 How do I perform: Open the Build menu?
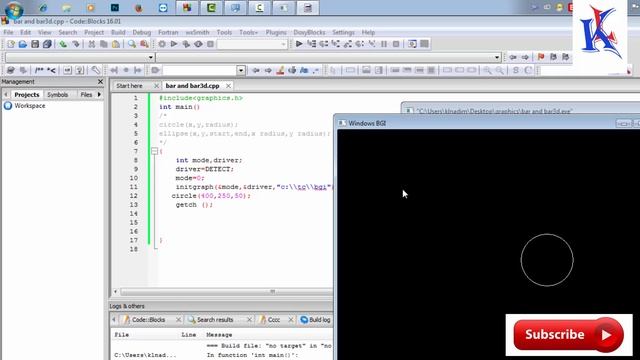coord(118,32)
